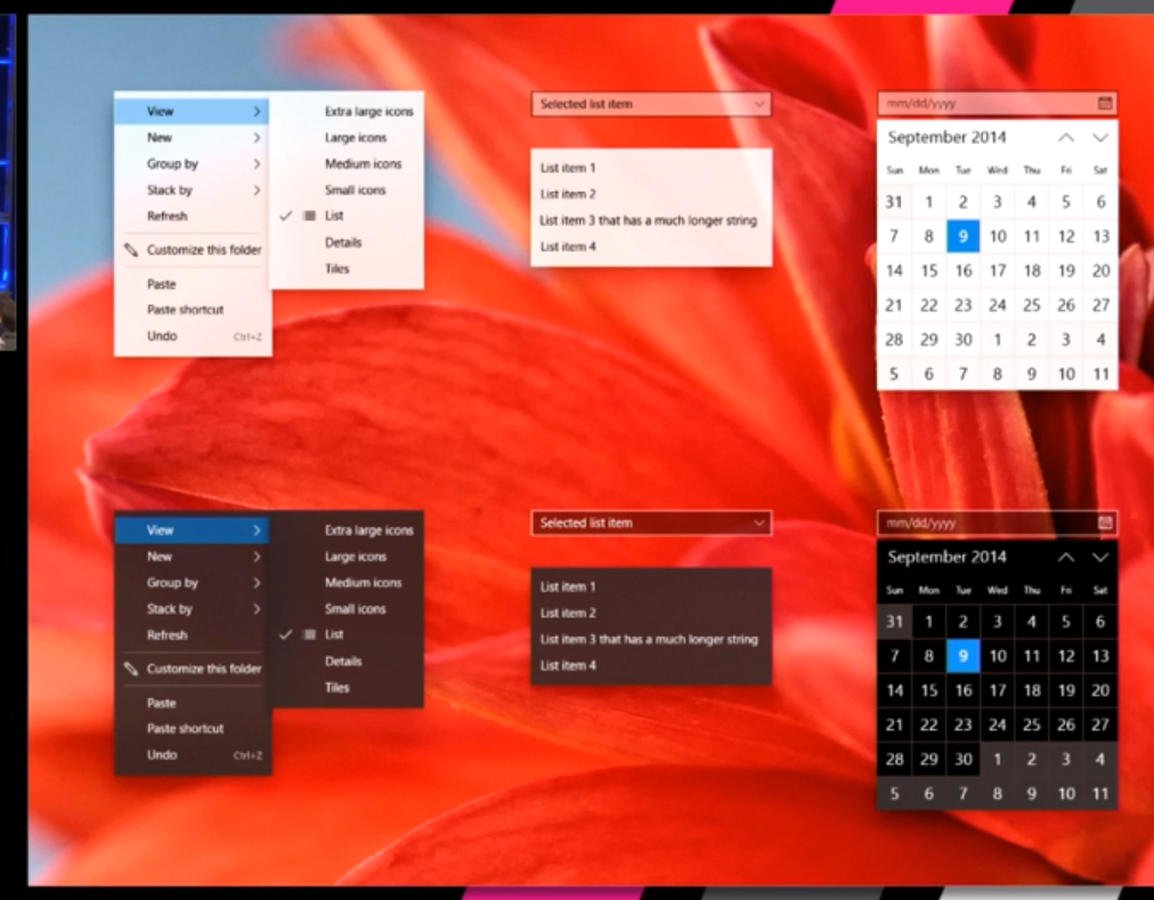The width and height of the screenshot is (1154, 900).
Task: Expand New submenu arrow in dark menu
Action: (256, 556)
